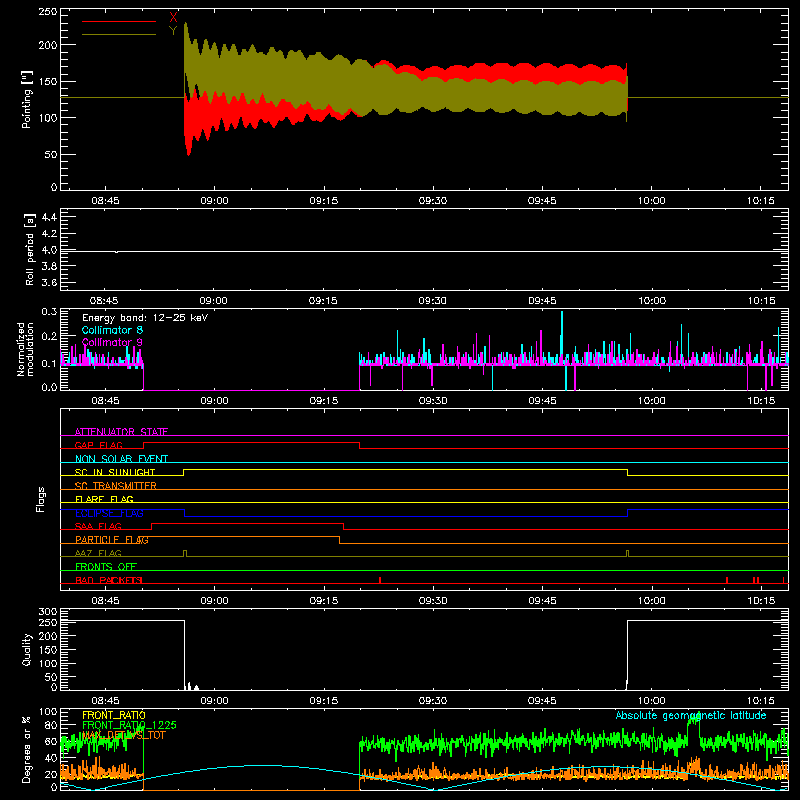Click the 09:00 time label under Flags plot
Image resolution: width=800 pixels, height=800 pixels.
tap(214, 601)
